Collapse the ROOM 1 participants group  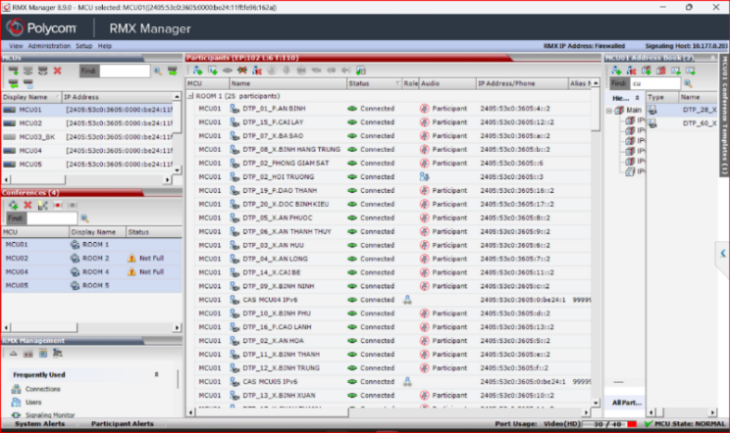coord(190,96)
